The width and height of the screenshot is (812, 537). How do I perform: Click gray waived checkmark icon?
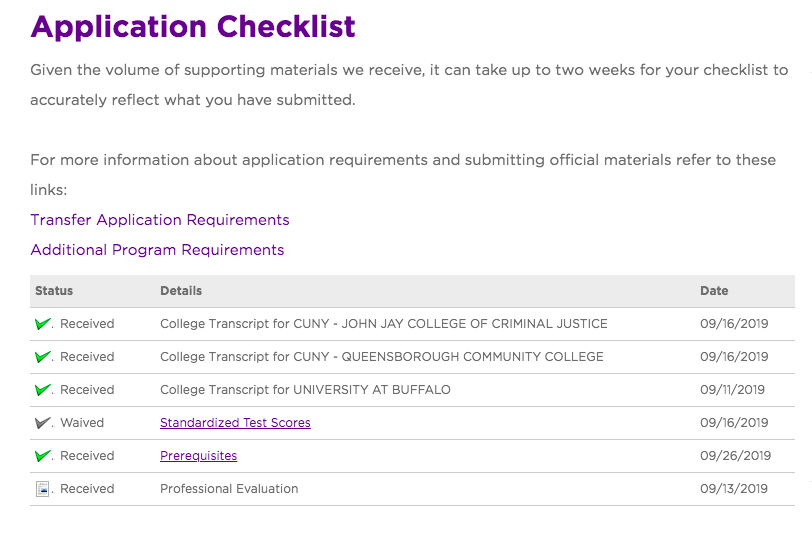coord(42,423)
